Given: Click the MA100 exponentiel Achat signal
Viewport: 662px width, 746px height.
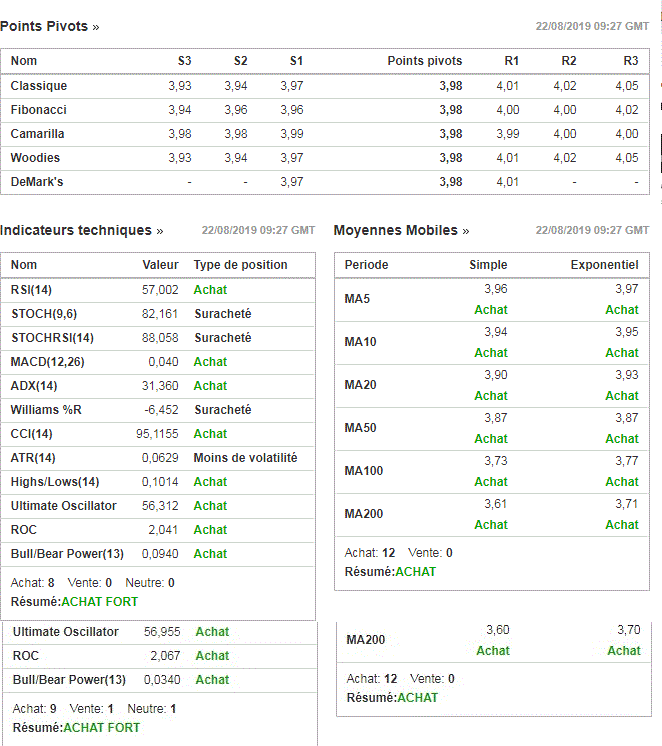Looking at the screenshot, I should tap(622, 481).
